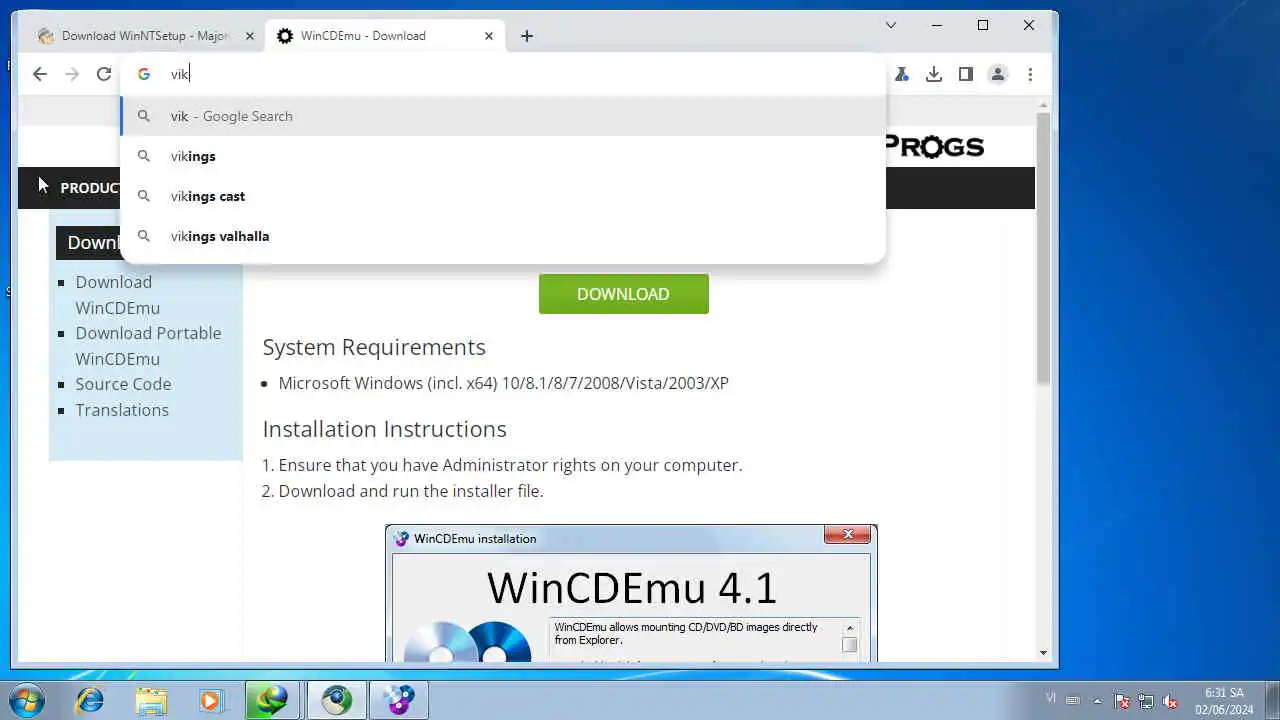The height and width of the screenshot is (720, 1280).
Task: Click the page vertical scrollbar thumb
Action: [1043, 248]
